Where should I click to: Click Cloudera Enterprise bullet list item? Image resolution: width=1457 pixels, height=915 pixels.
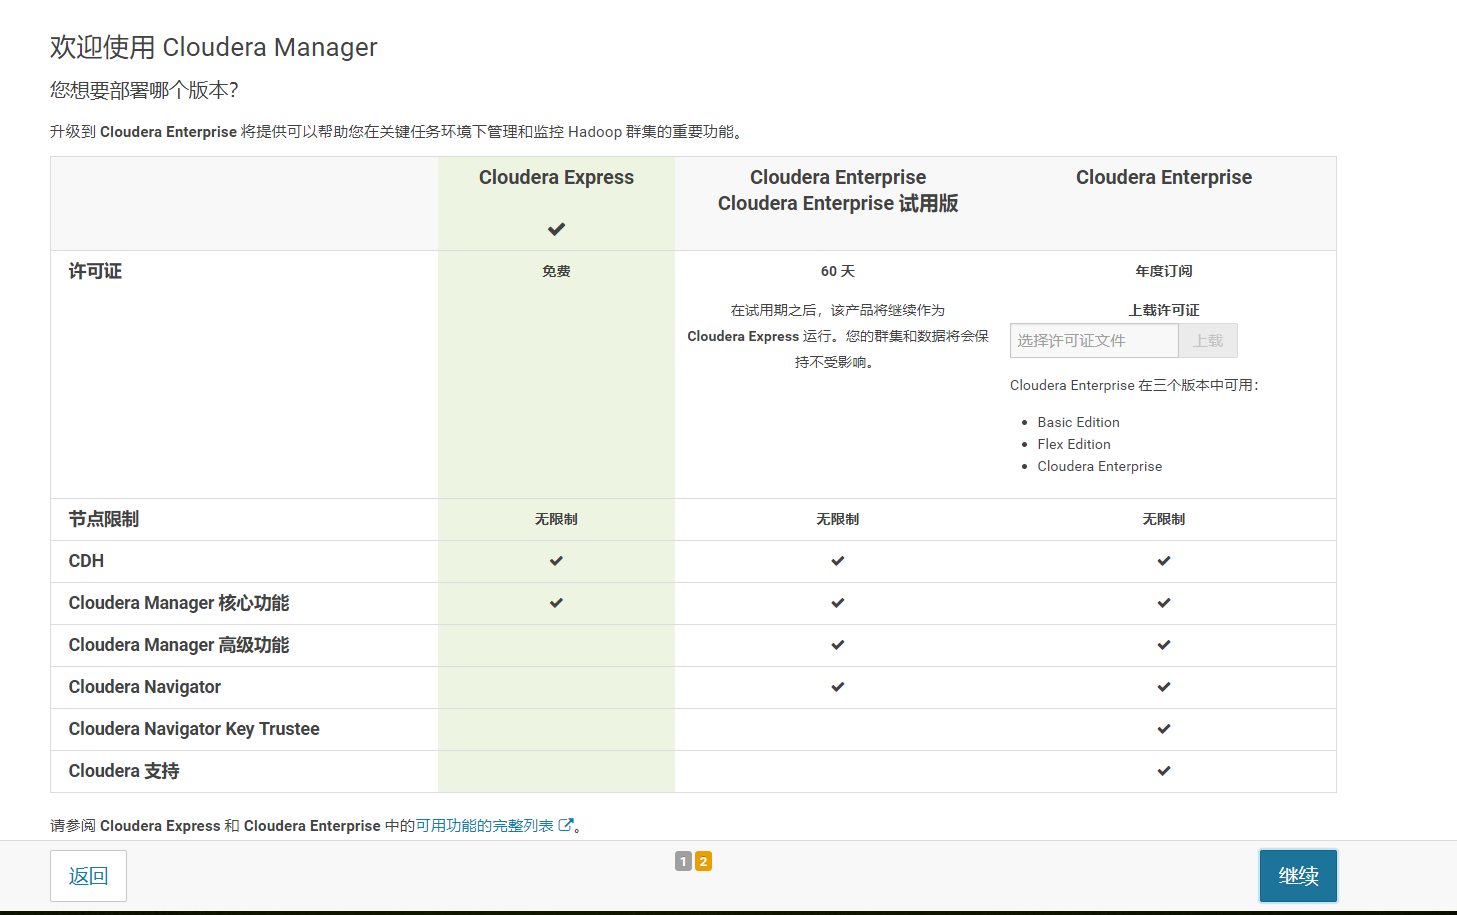tap(1100, 466)
